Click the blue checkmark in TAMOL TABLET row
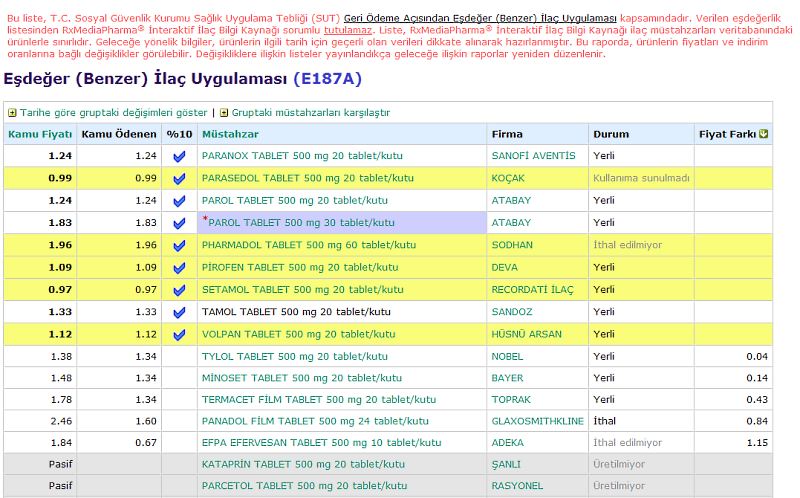 click(179, 312)
